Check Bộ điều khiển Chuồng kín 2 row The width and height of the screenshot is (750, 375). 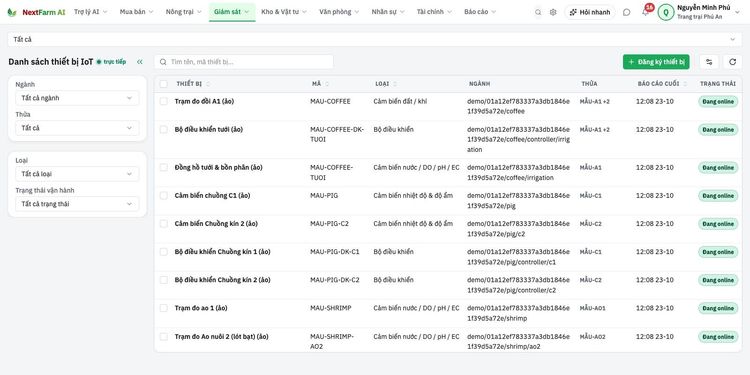(164, 280)
